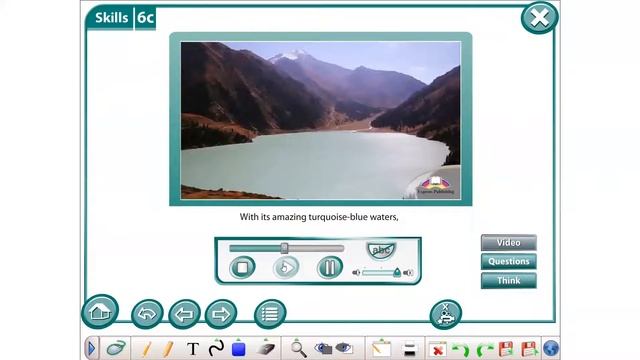The width and height of the screenshot is (640, 360).
Task: Click the video frame showing mountain lake
Action: pos(321,120)
